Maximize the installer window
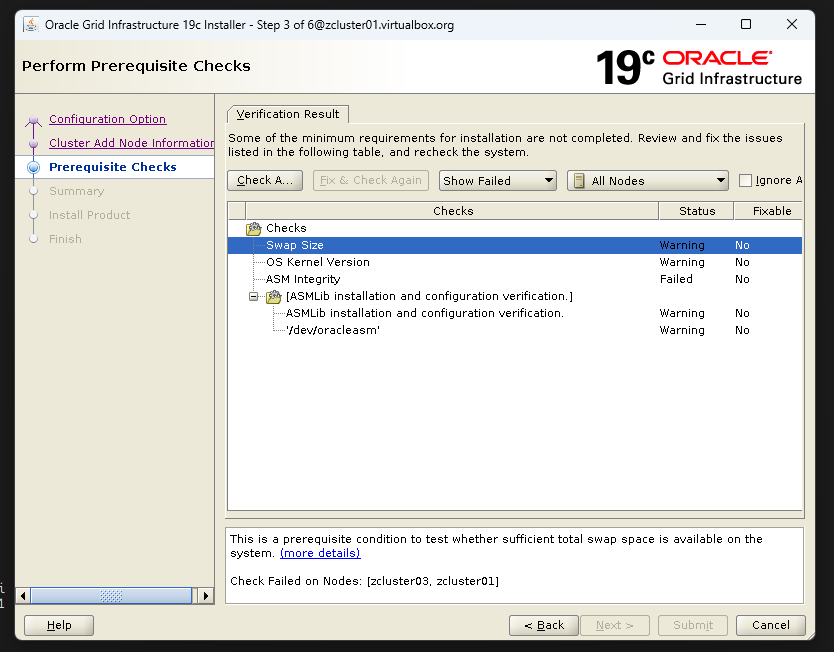 click(746, 24)
